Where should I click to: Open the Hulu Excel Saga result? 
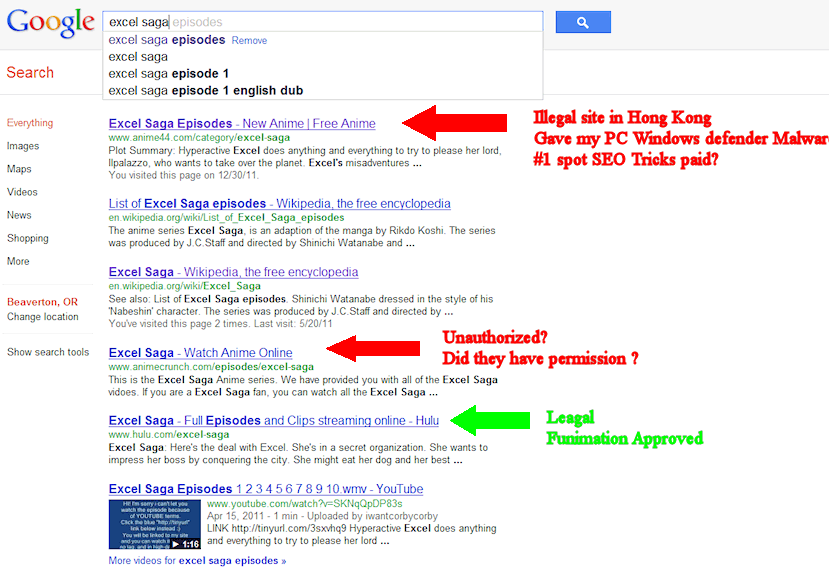pyautogui.click(x=274, y=420)
